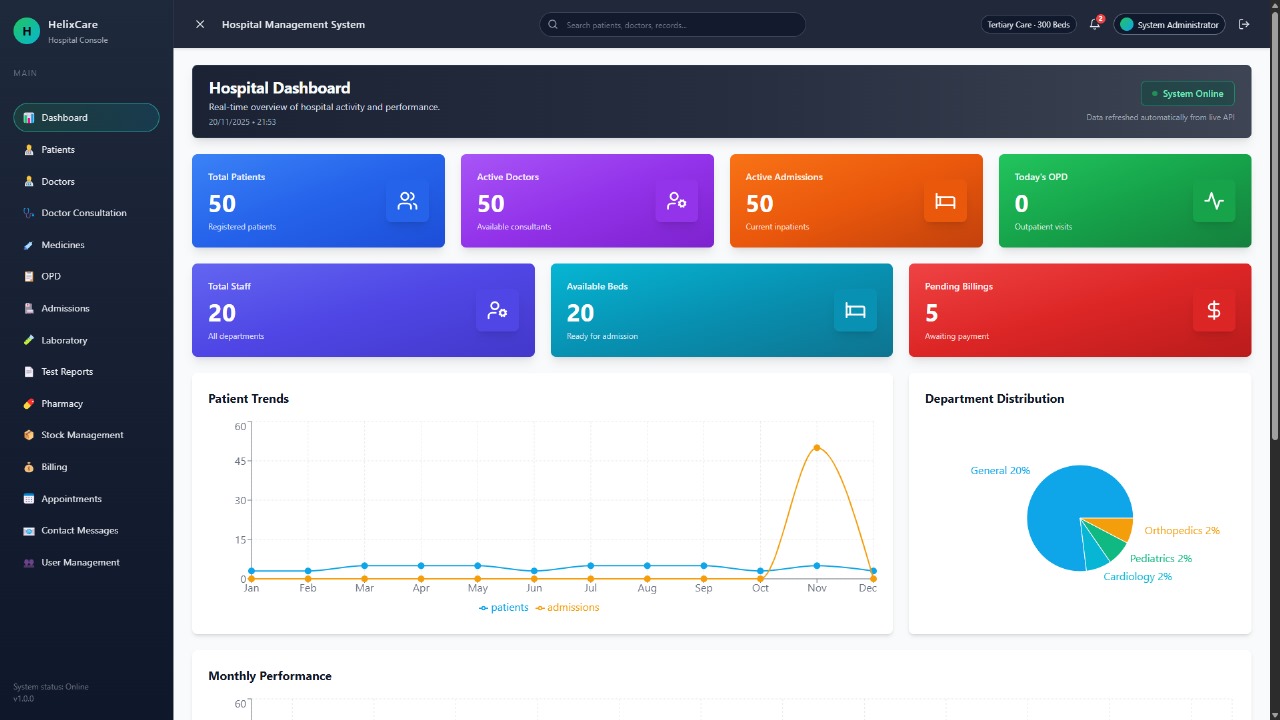The image size is (1280, 720).
Task: Click the System Online status badge
Action: pos(1187,93)
